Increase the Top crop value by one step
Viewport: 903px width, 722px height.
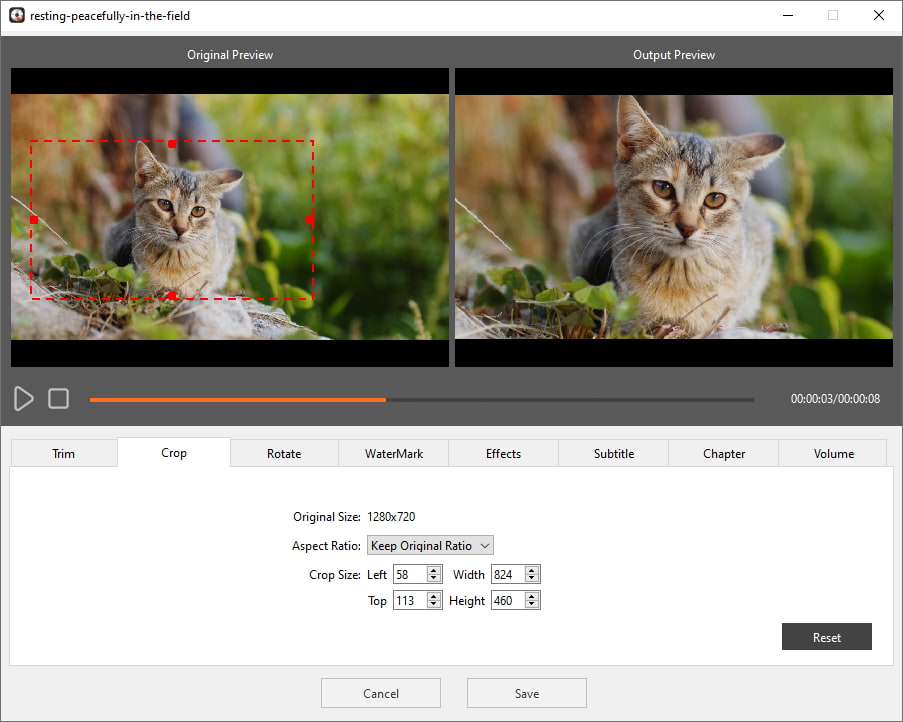click(x=434, y=596)
